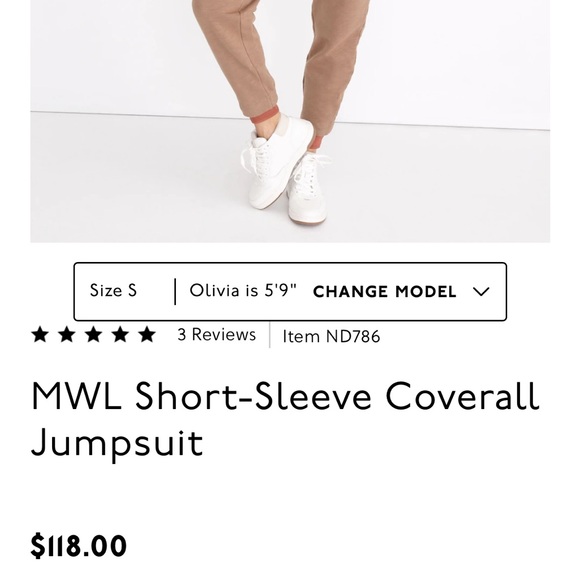
Task: Tap the MWL Short-Sleeve Coverall Jumpsuit title
Action: [x=285, y=419]
